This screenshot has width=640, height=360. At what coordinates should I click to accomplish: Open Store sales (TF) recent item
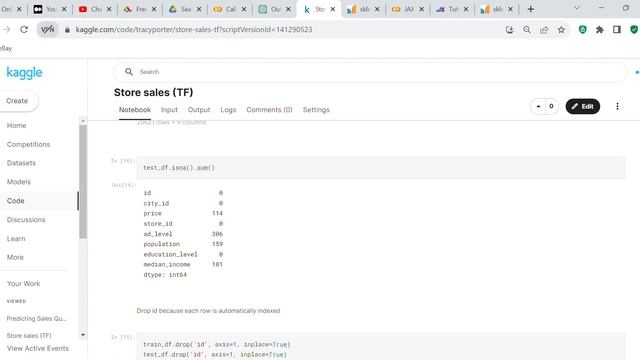pos(29,336)
